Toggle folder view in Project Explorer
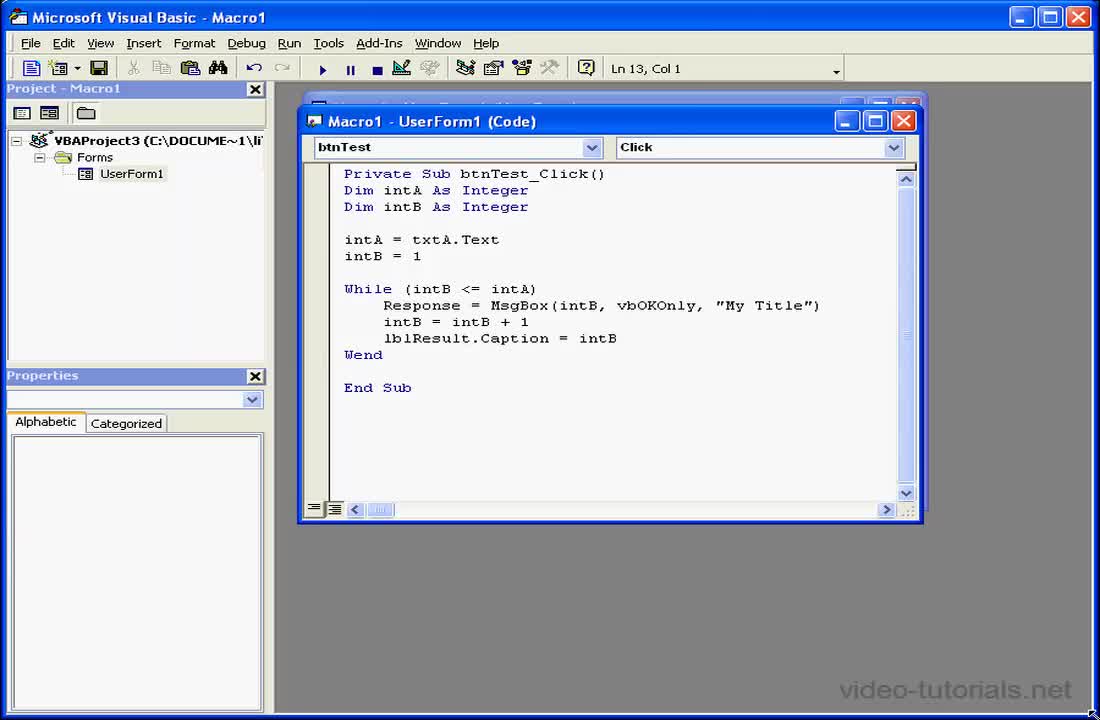The height and width of the screenshot is (720, 1100). coord(87,113)
